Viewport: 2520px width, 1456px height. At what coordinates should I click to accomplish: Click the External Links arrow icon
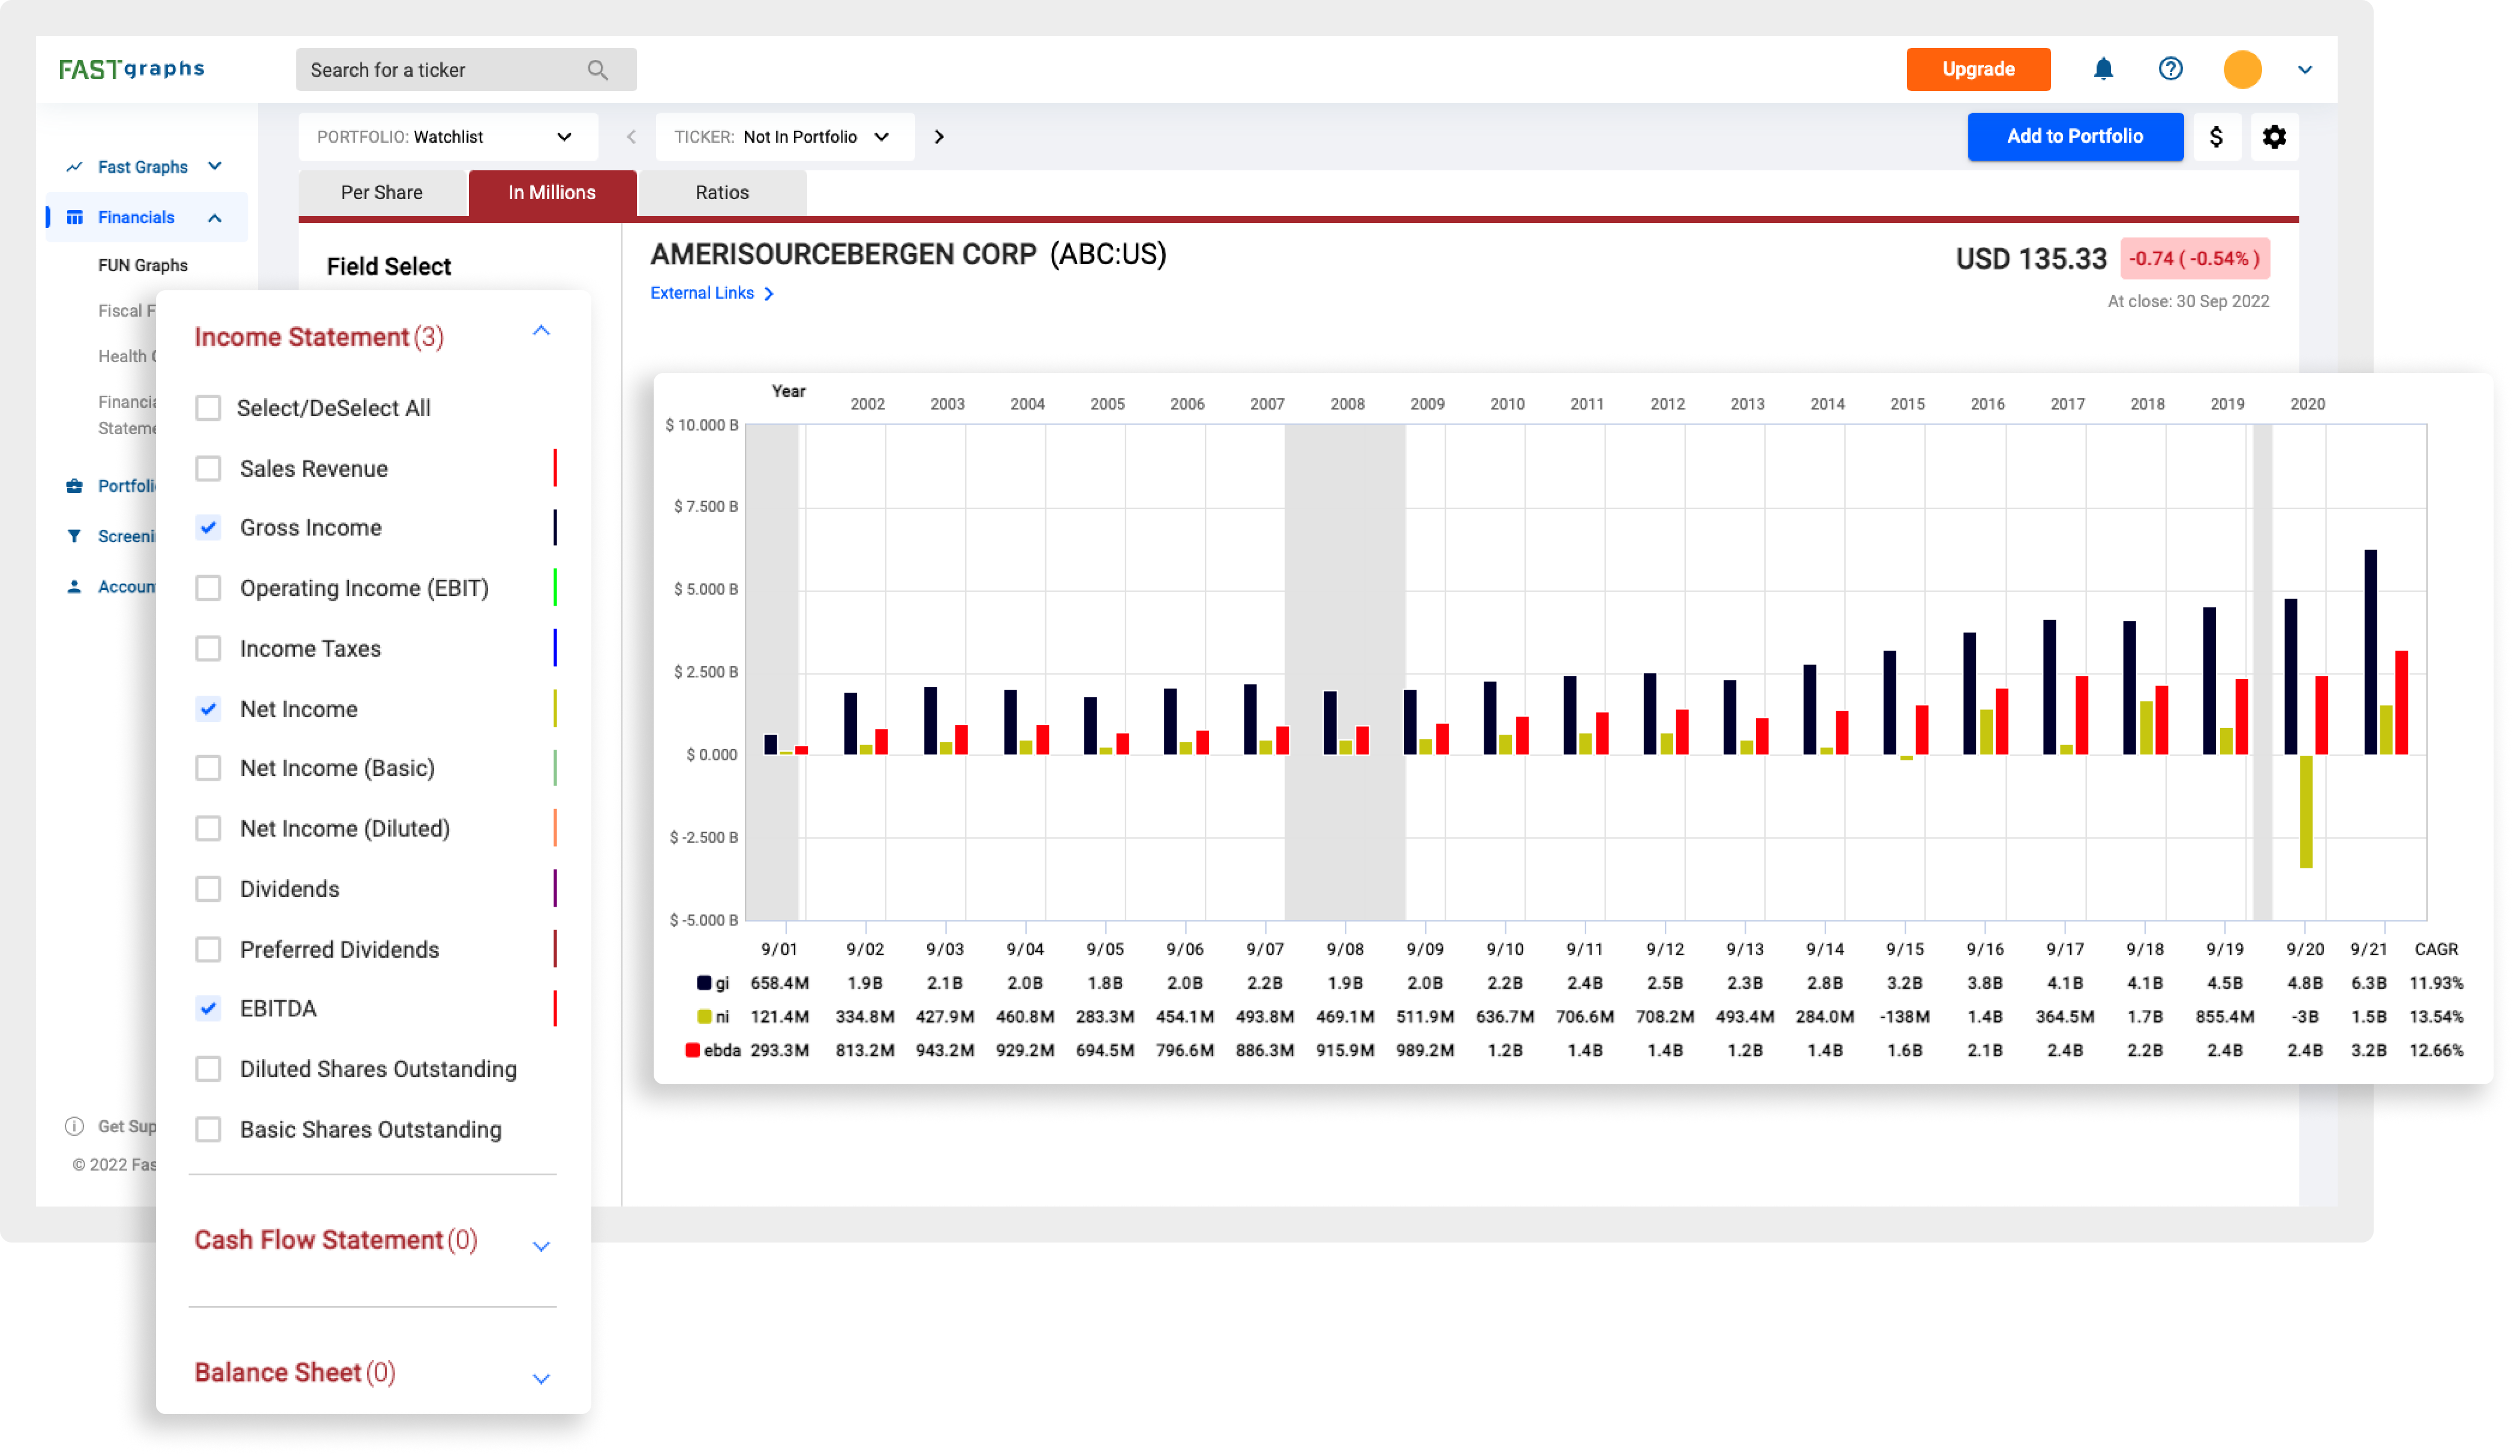point(768,294)
